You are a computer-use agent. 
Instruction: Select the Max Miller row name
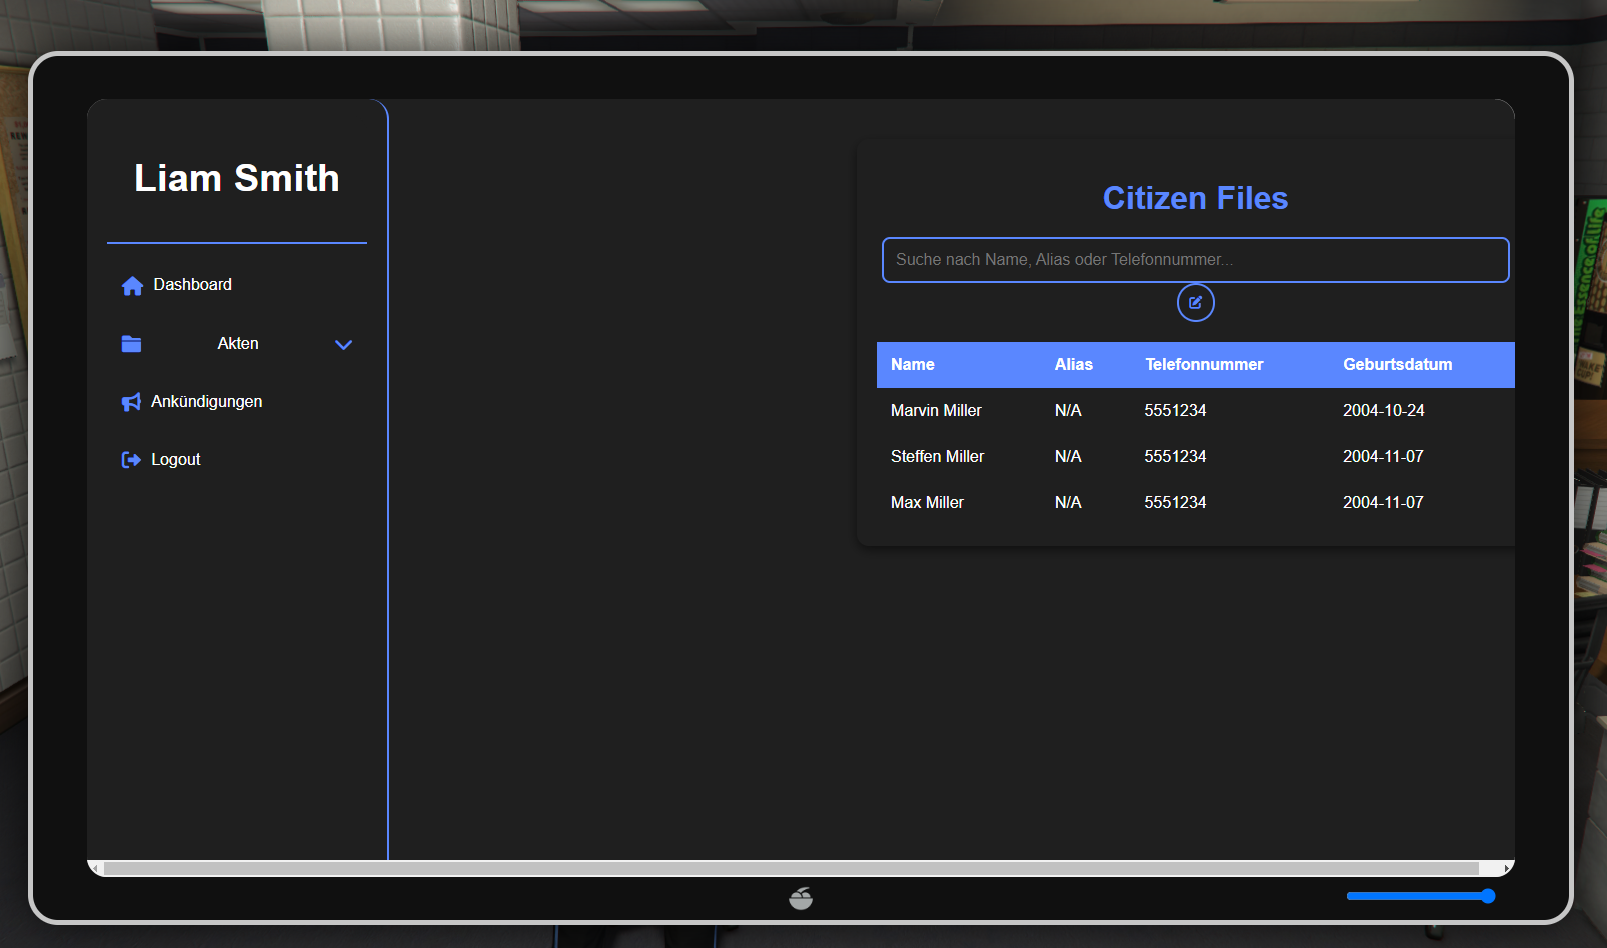click(x=927, y=503)
